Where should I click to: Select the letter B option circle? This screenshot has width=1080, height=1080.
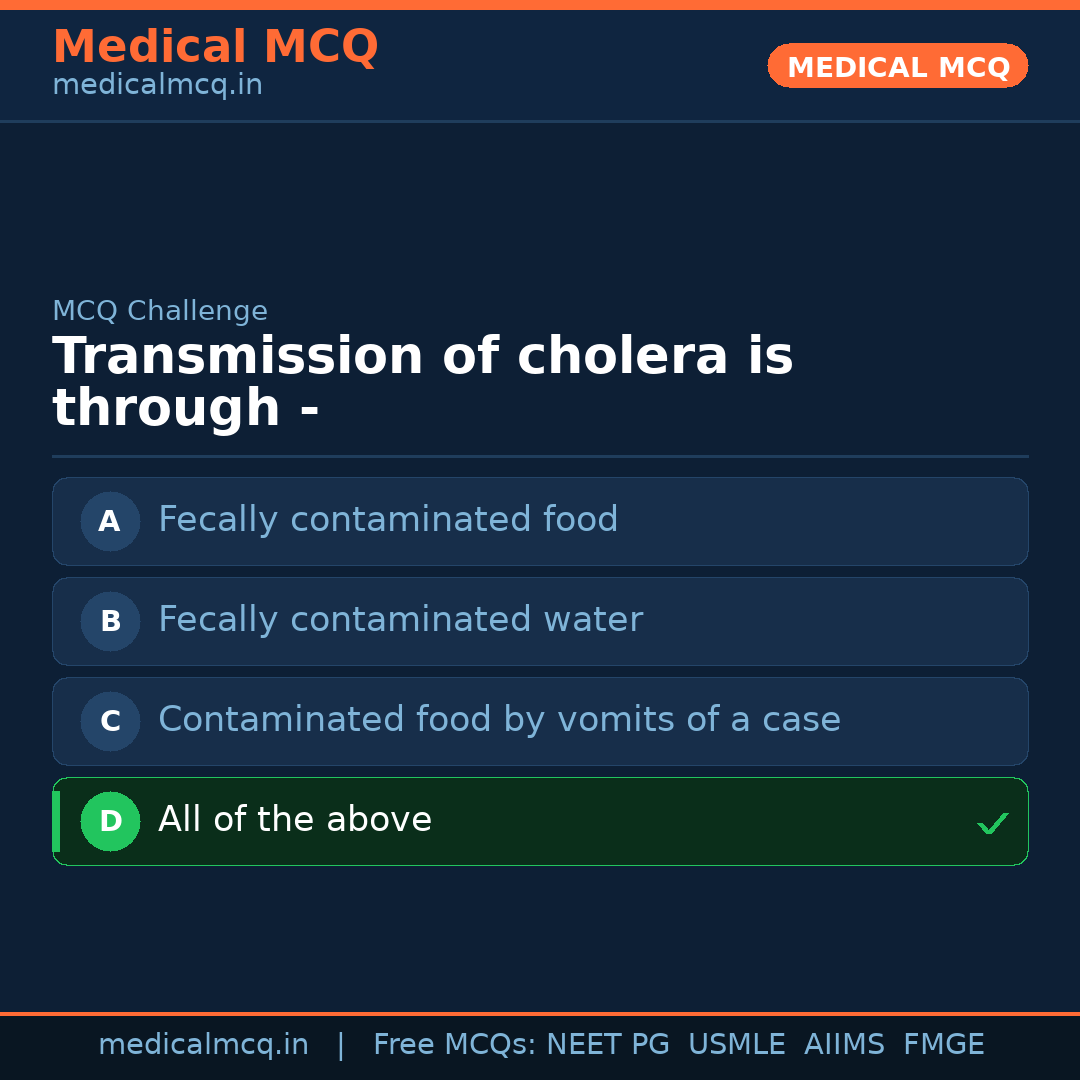[110, 621]
